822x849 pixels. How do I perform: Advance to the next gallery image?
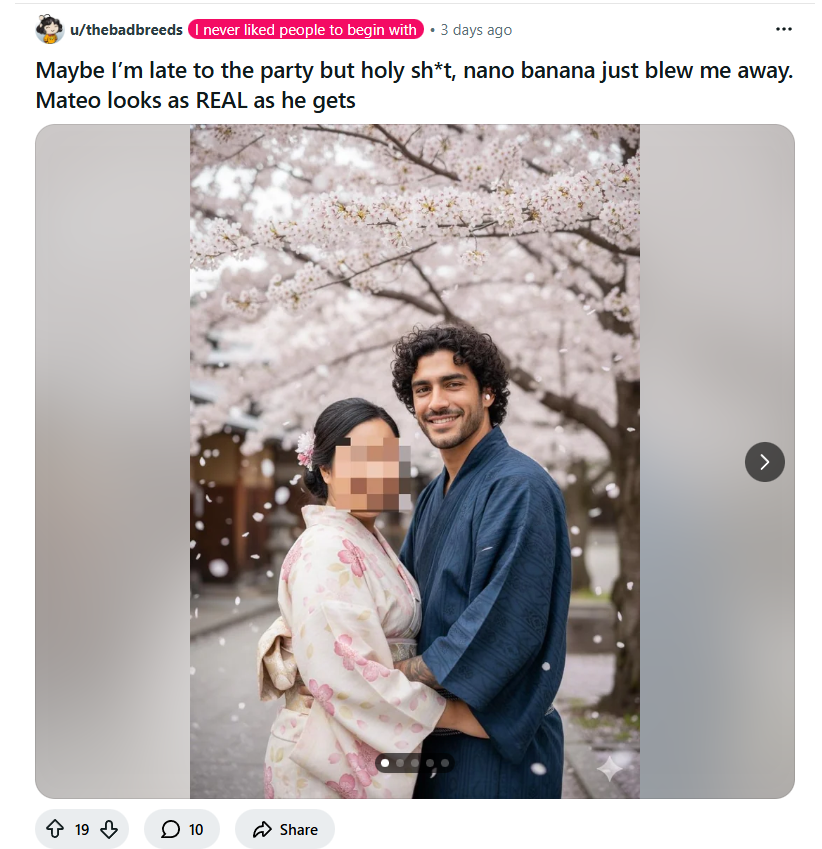click(765, 462)
